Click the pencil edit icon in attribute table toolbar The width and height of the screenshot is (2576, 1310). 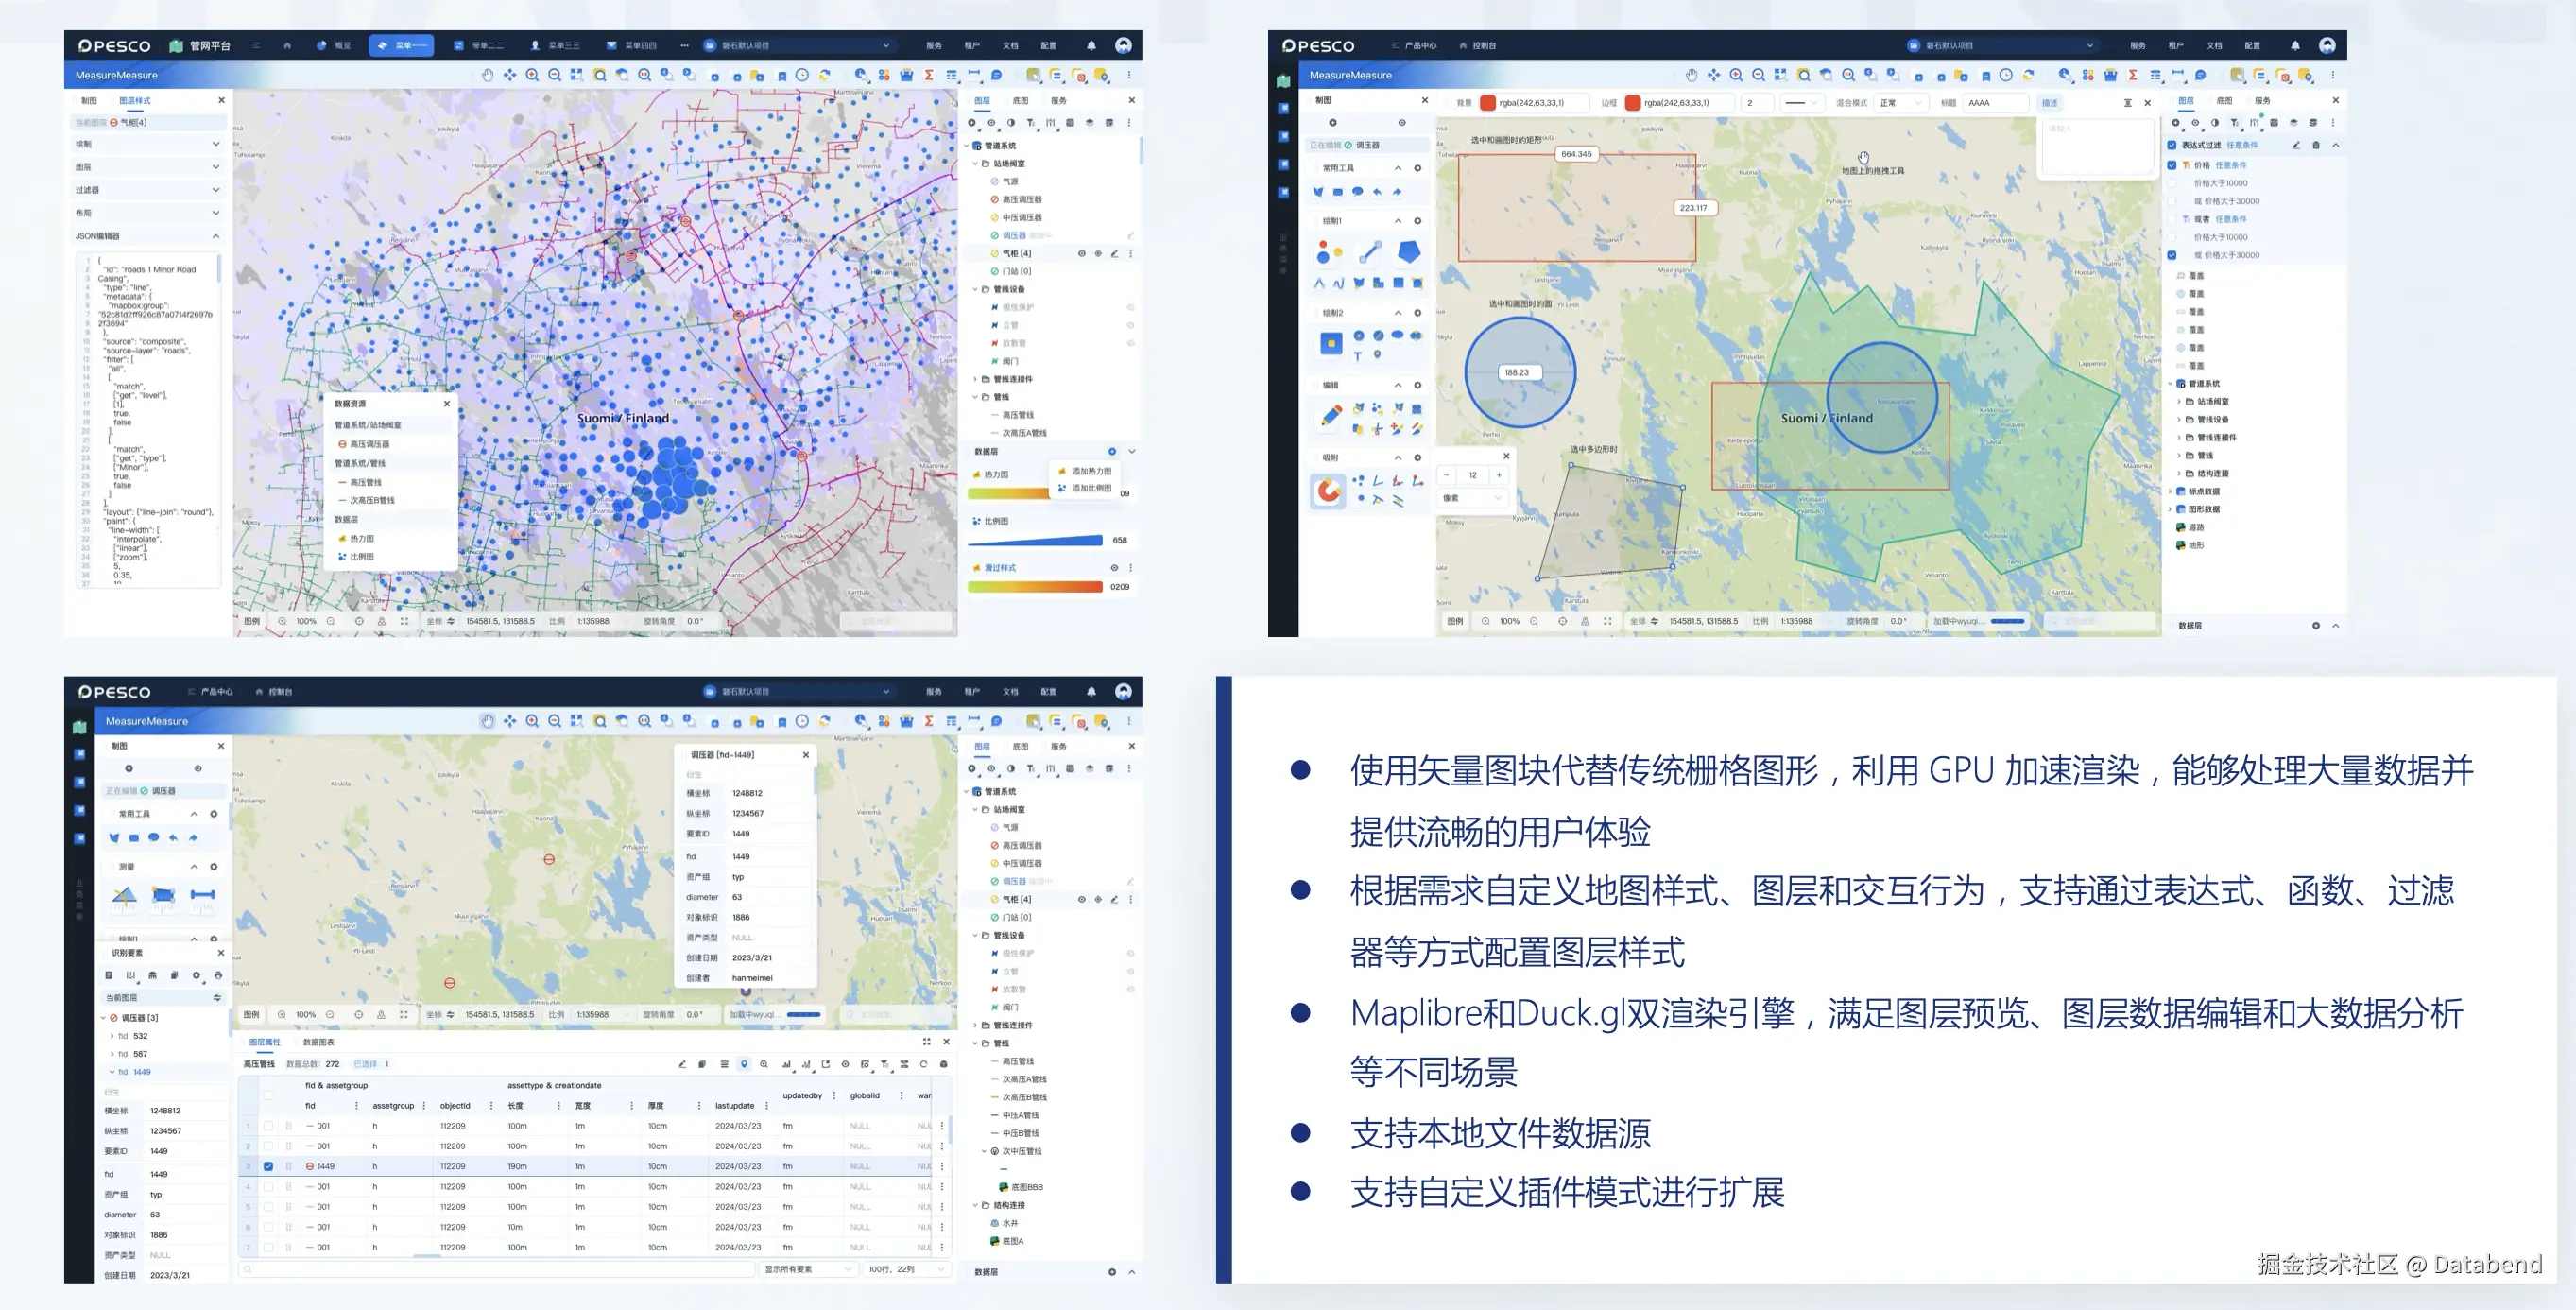point(682,1064)
